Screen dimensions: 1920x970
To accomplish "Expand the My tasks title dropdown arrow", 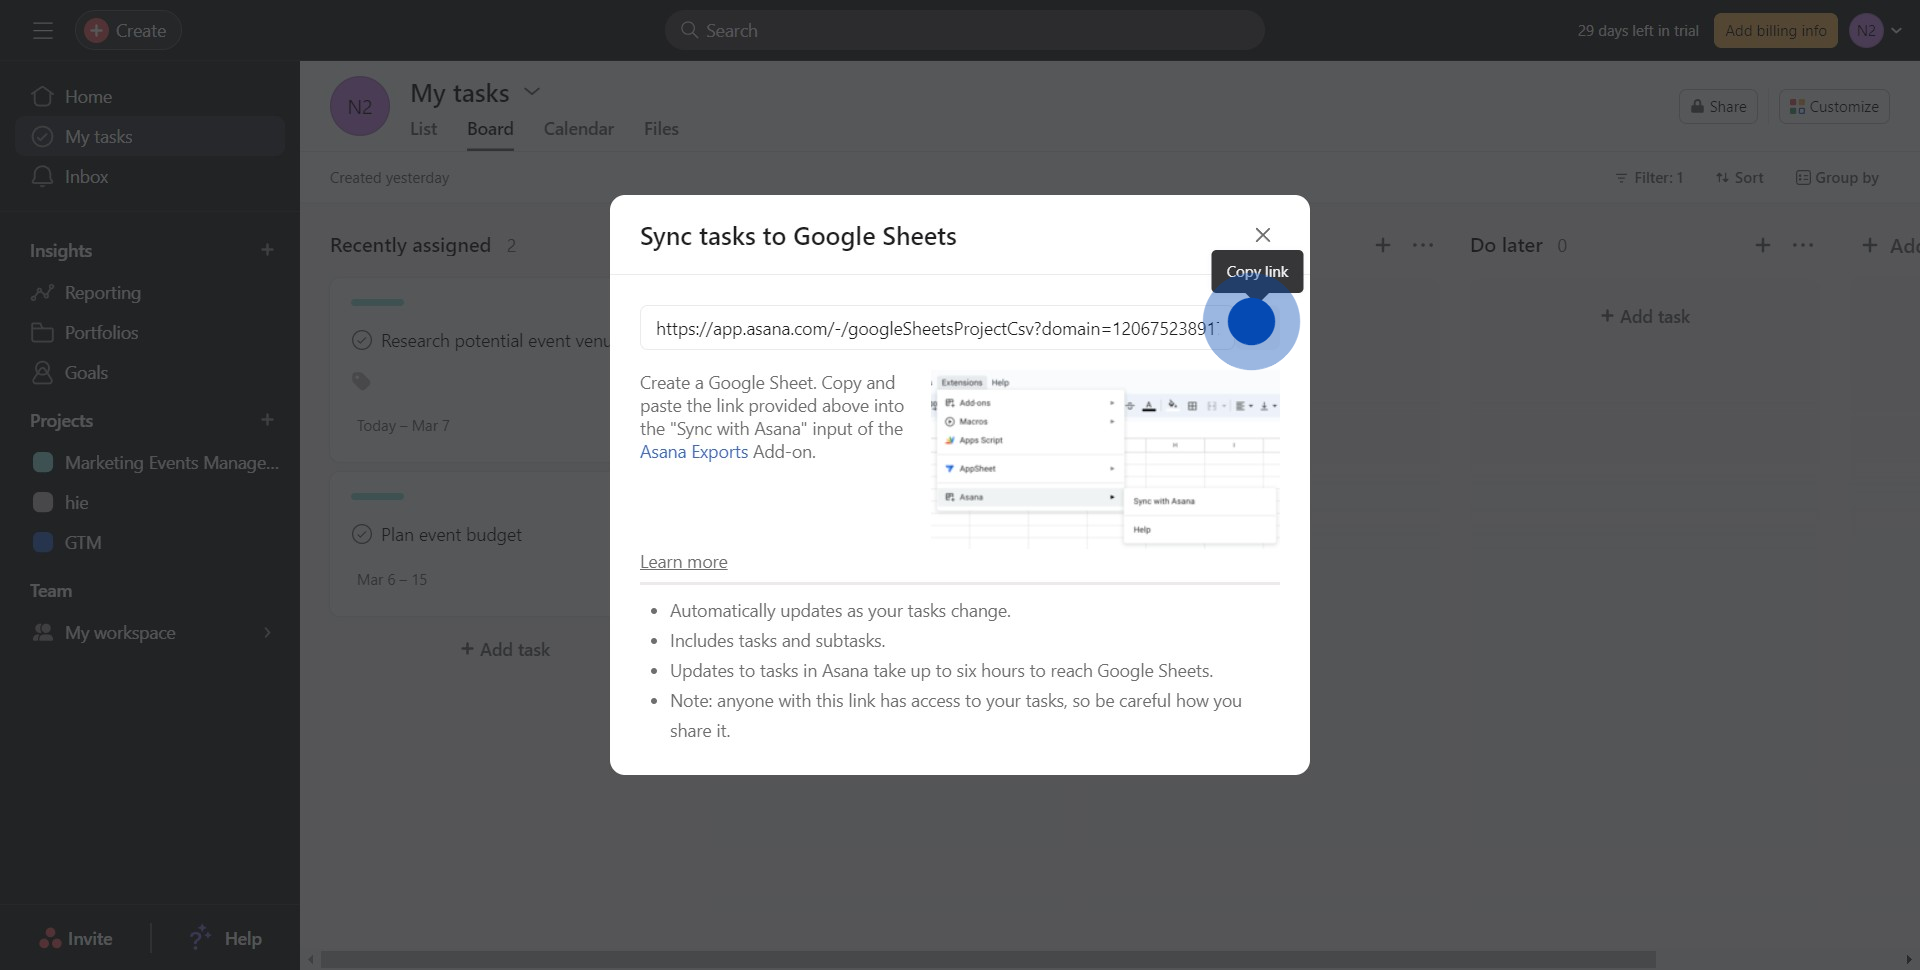I will (532, 92).
